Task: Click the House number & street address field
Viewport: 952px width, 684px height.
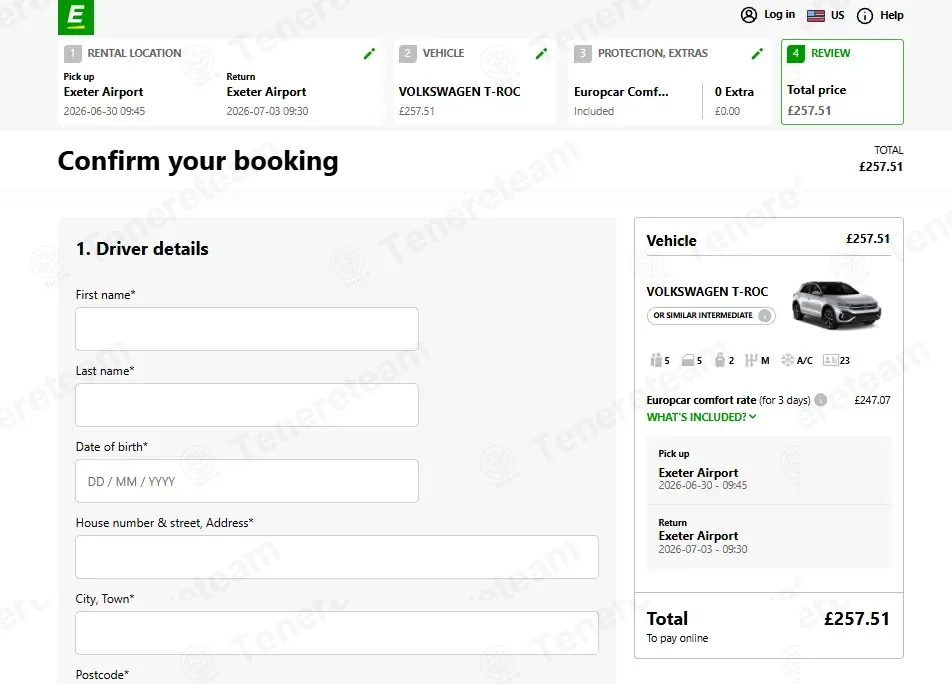Action: point(337,557)
